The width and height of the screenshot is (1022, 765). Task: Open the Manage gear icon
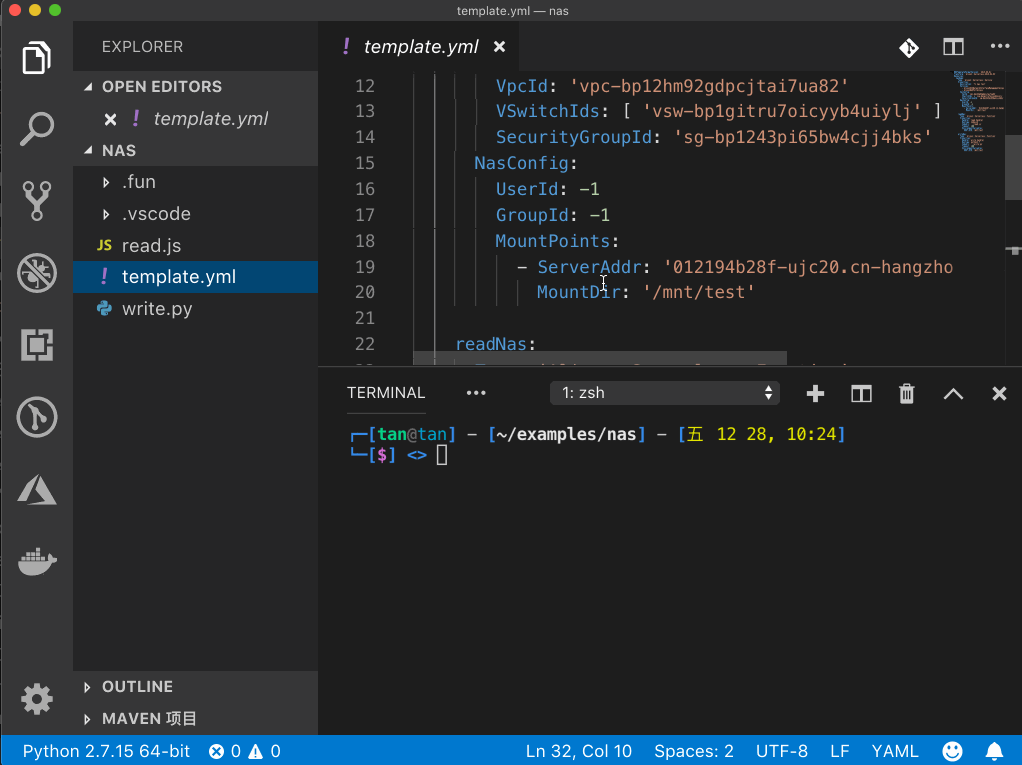[x=36, y=699]
